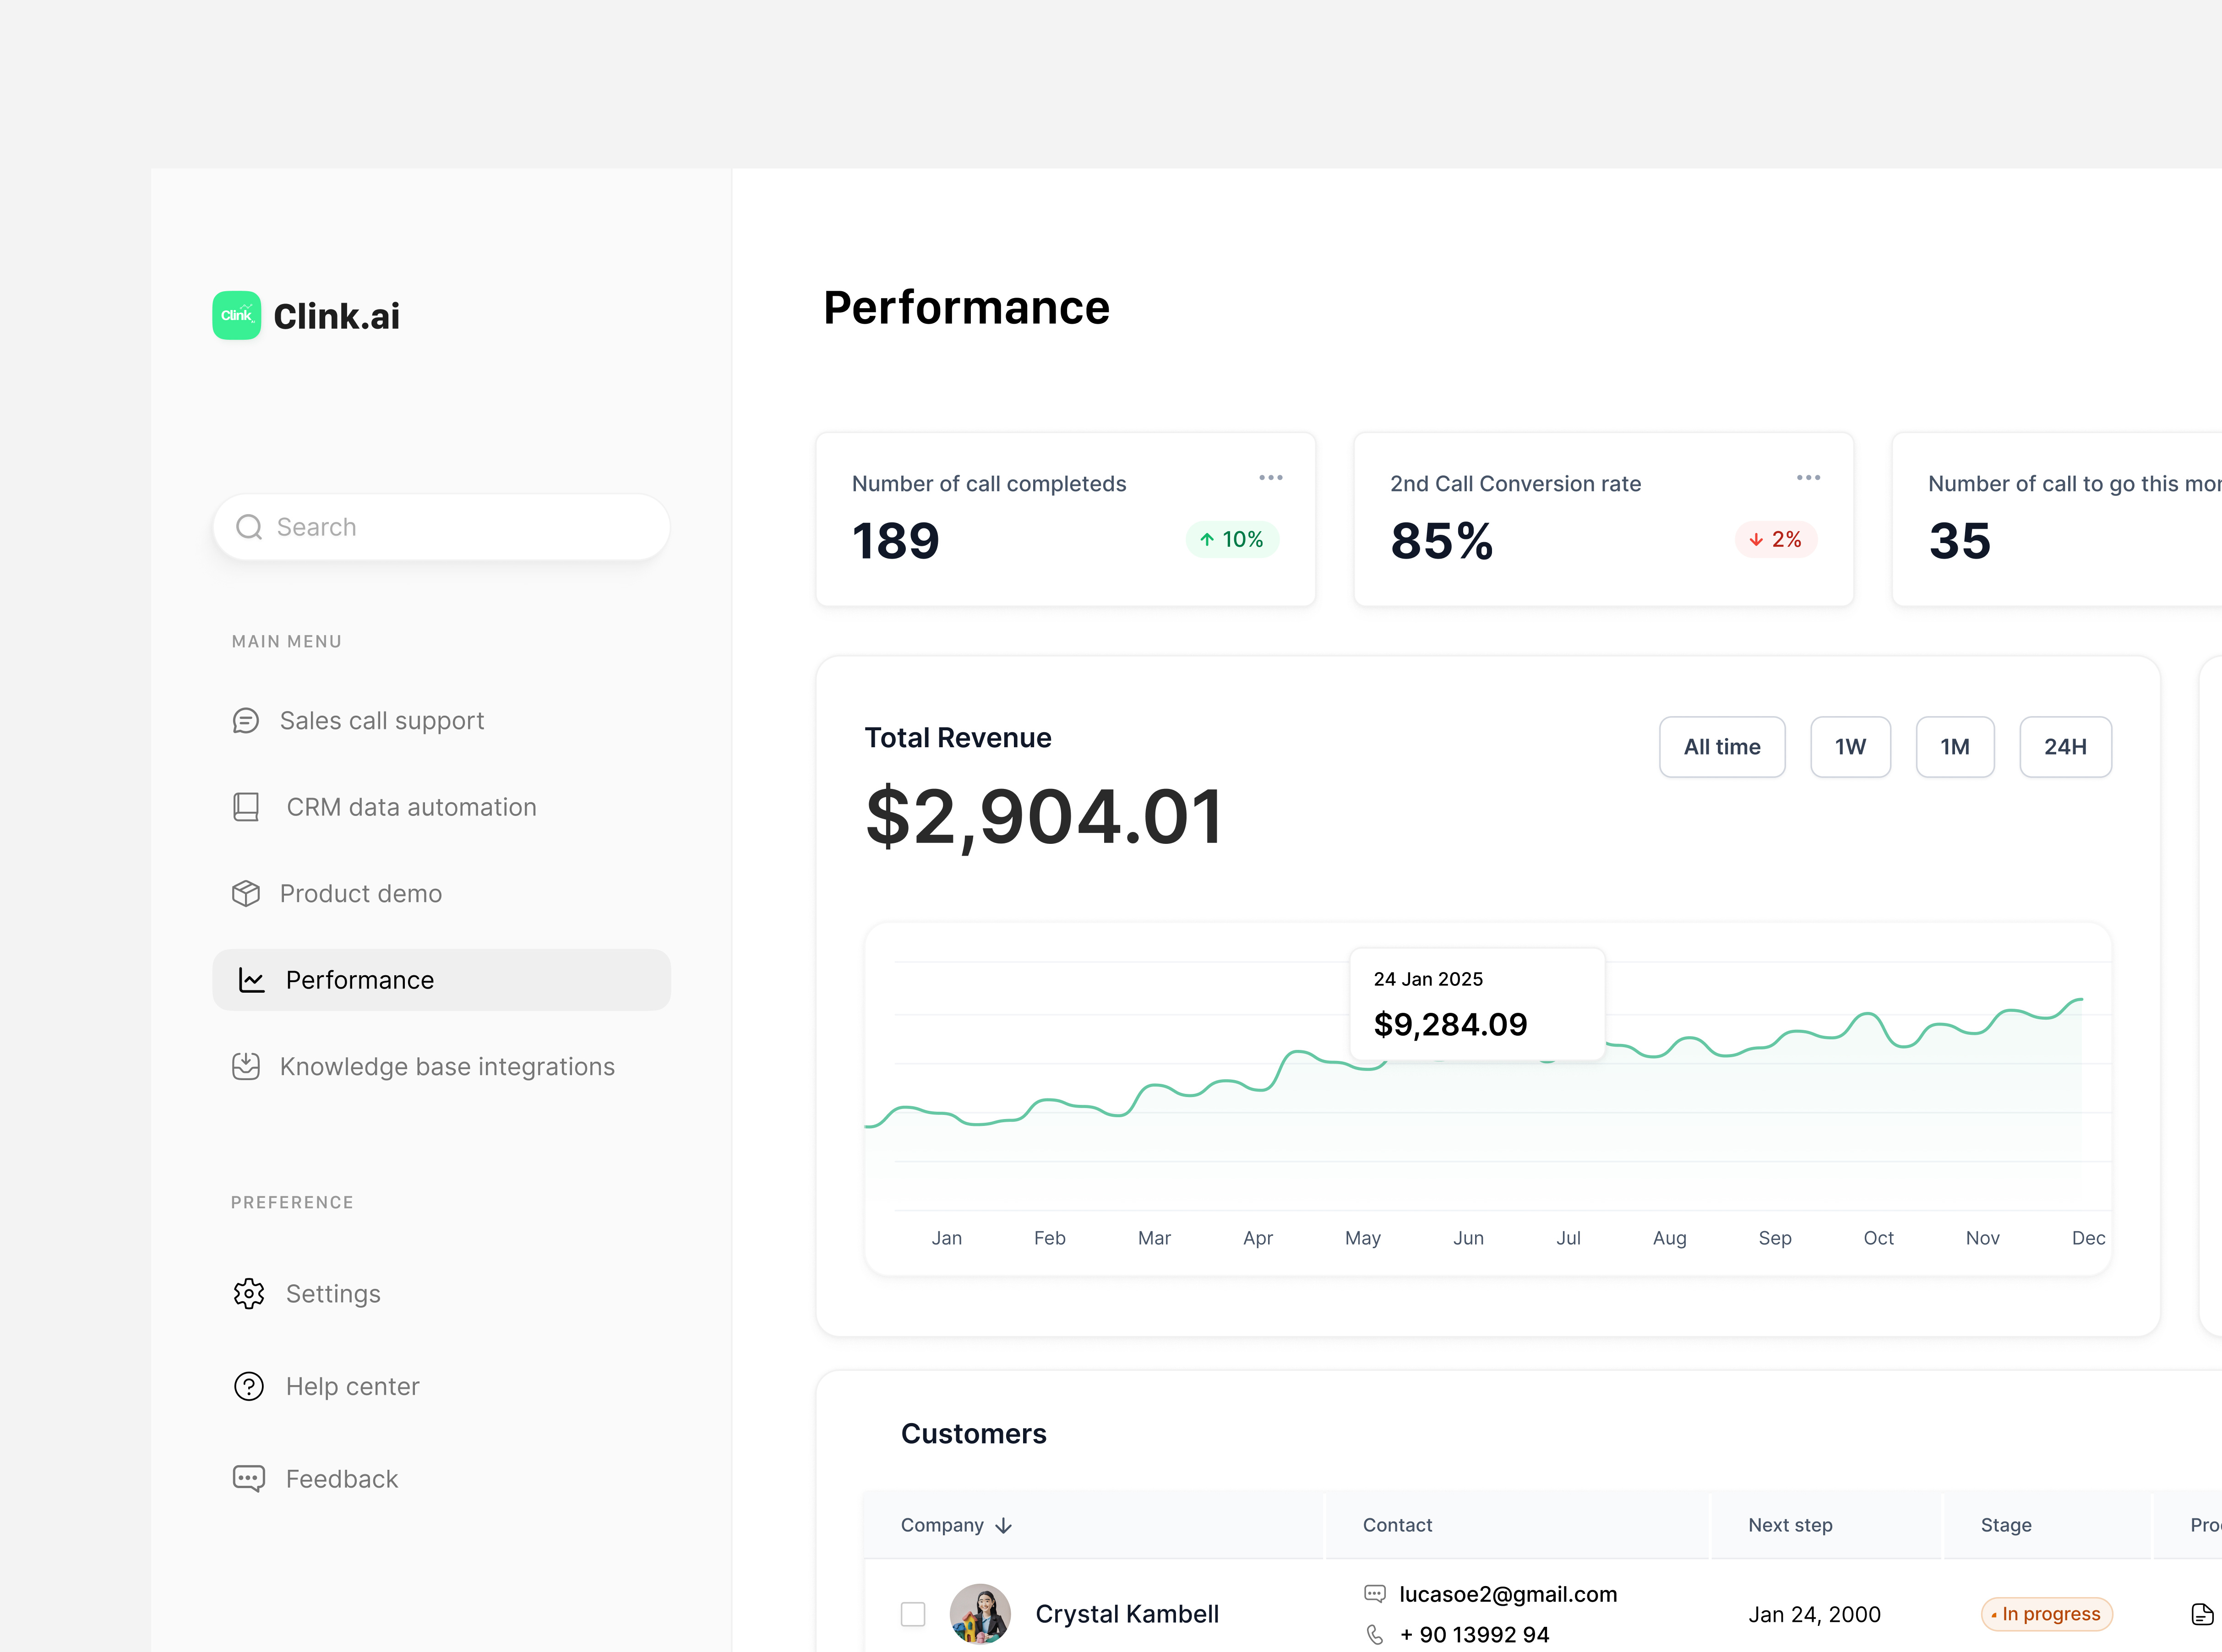Select the Performance chart icon in sidebar
The image size is (2222, 1652).
251,980
